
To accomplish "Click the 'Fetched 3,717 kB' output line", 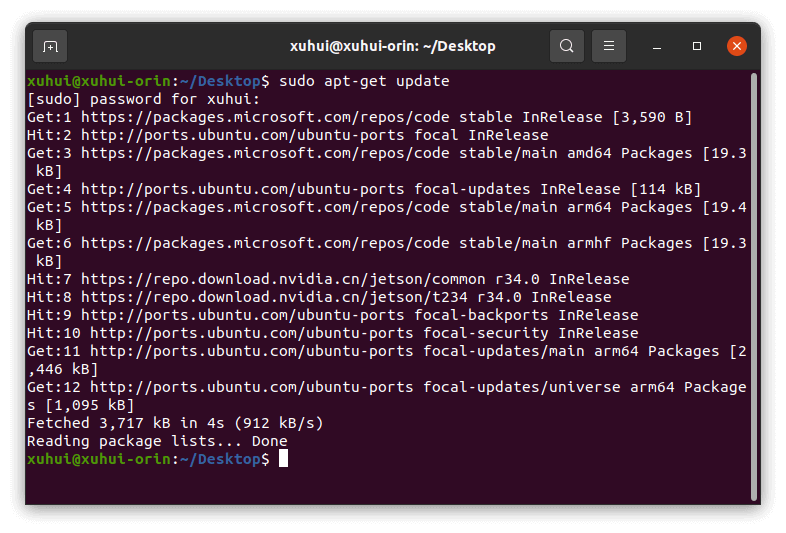I will [175, 423].
